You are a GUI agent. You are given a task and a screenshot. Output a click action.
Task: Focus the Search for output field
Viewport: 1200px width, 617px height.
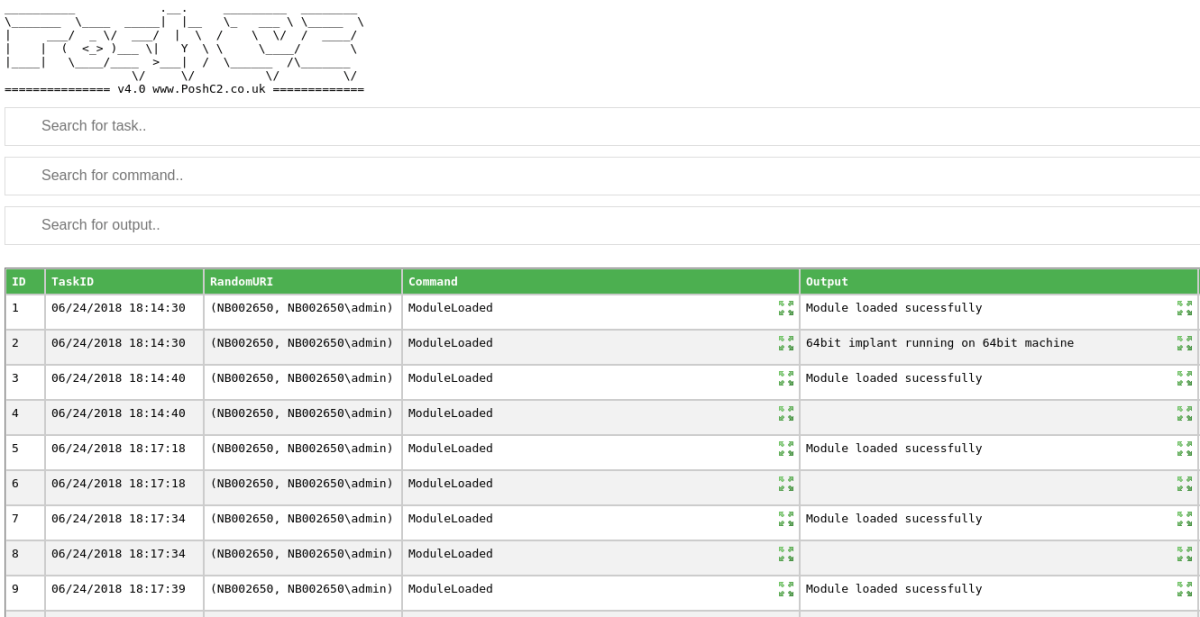(600, 225)
